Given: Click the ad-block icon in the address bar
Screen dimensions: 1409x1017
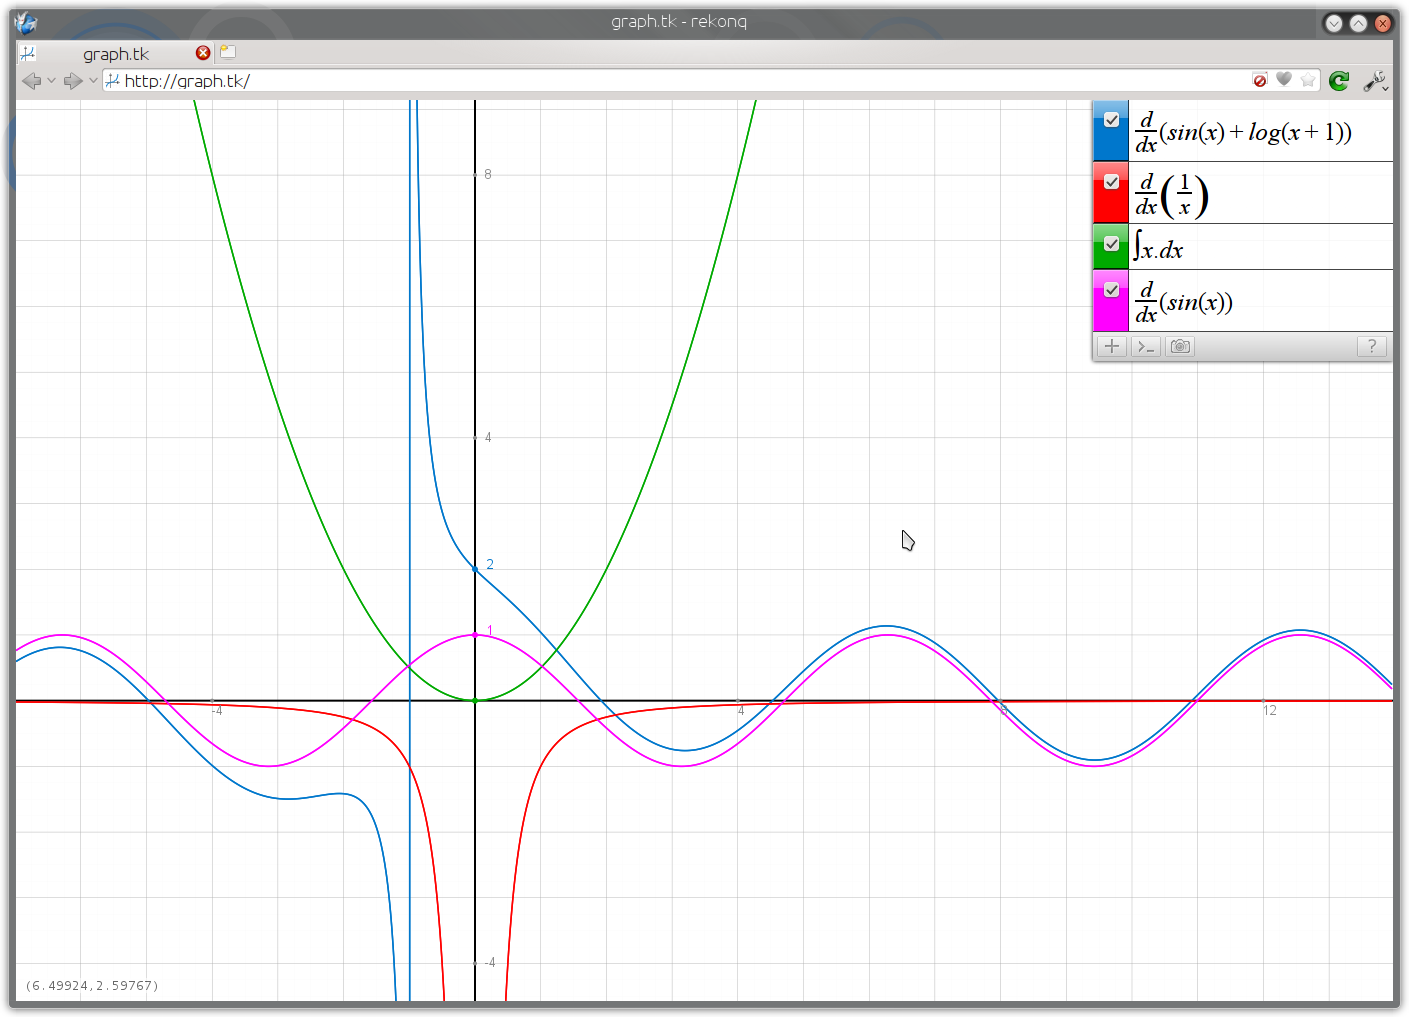Looking at the screenshot, I should coord(1260,80).
